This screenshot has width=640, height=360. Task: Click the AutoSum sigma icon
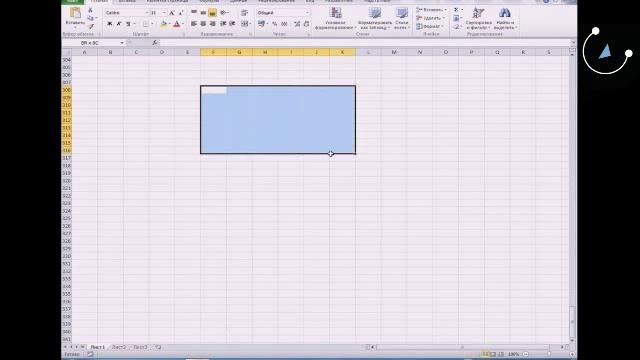point(456,10)
